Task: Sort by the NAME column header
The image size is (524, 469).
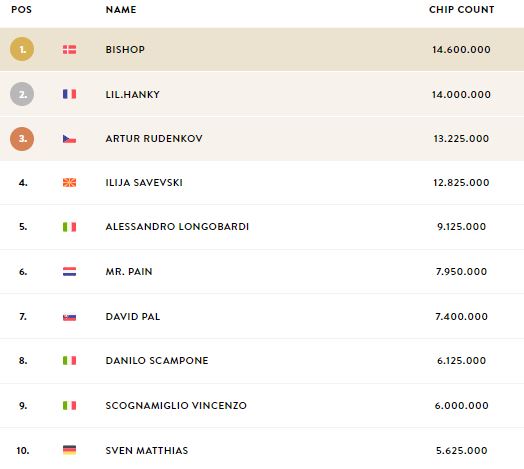Action: 121,10
